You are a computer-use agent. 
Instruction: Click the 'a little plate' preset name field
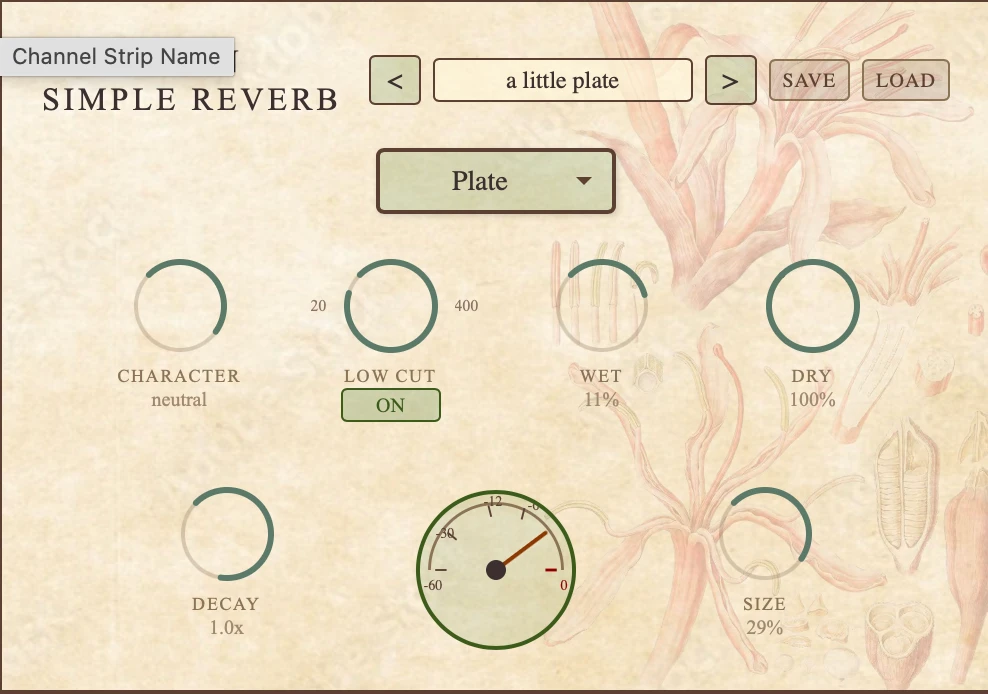click(x=562, y=81)
